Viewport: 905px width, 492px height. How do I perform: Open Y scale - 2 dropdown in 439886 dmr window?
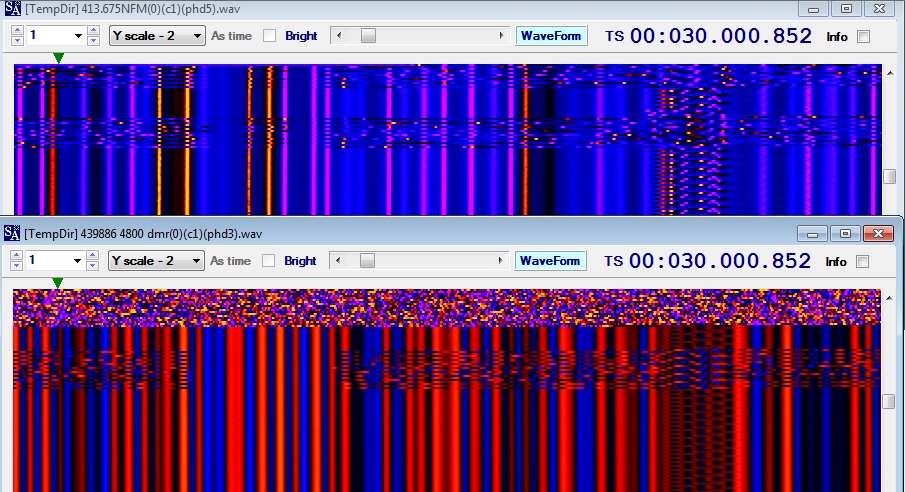pos(156,261)
